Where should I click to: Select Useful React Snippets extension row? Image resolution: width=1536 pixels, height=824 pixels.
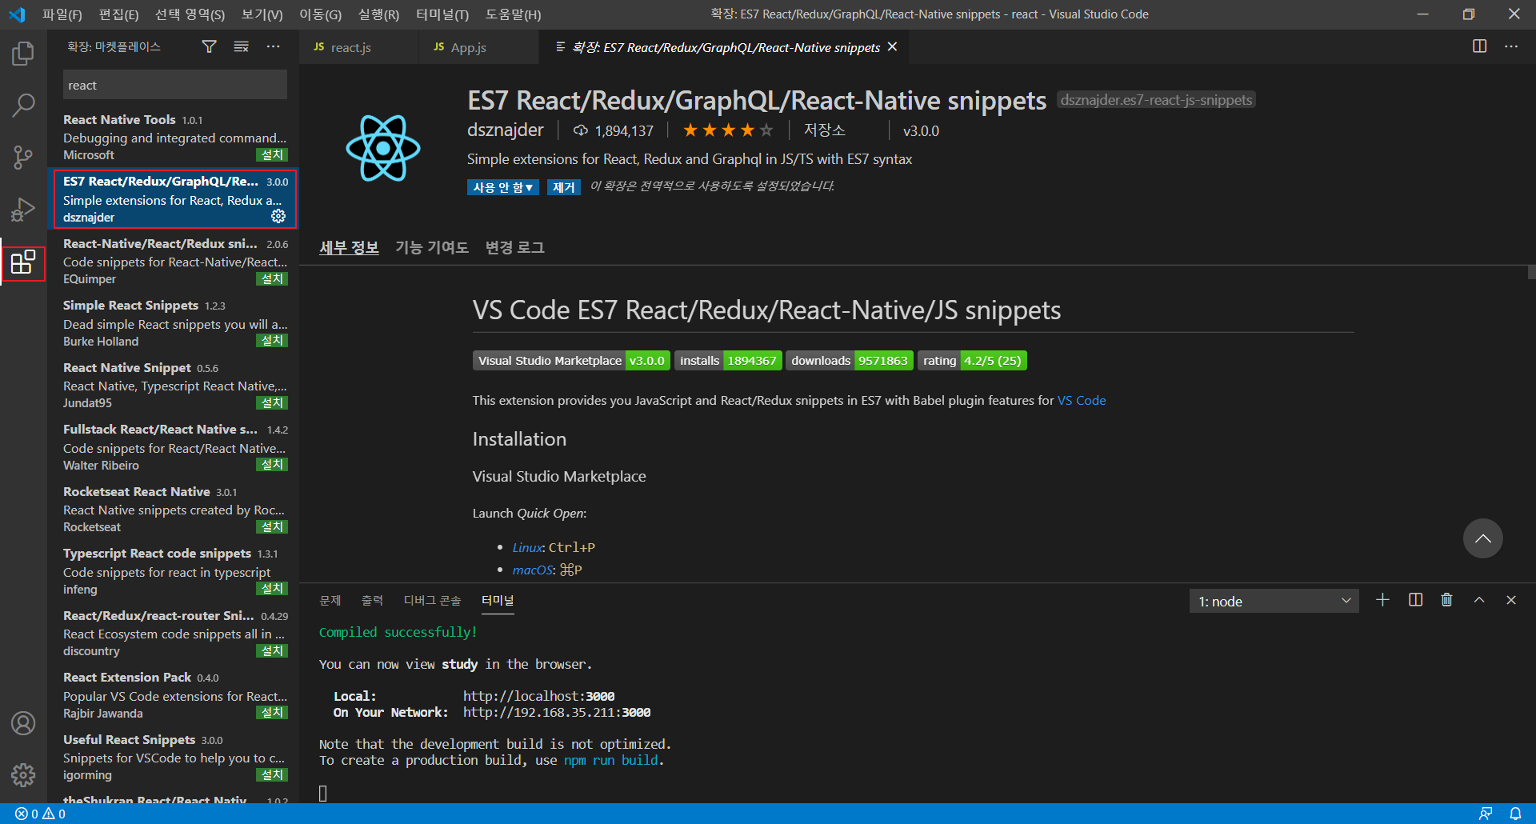tap(175, 757)
